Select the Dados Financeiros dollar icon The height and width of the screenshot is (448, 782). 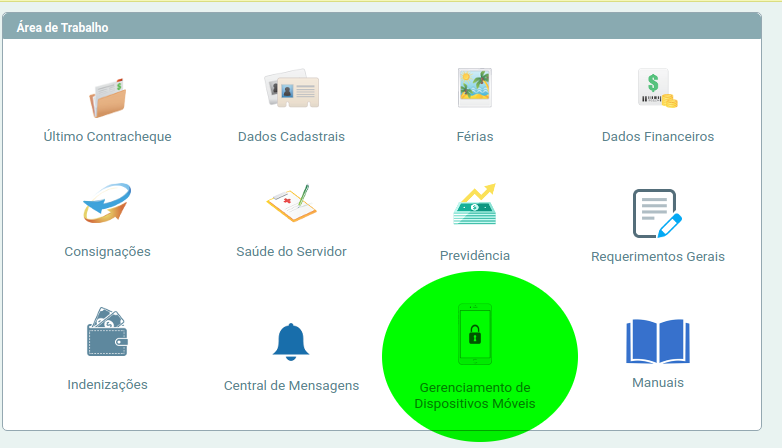[x=657, y=88]
